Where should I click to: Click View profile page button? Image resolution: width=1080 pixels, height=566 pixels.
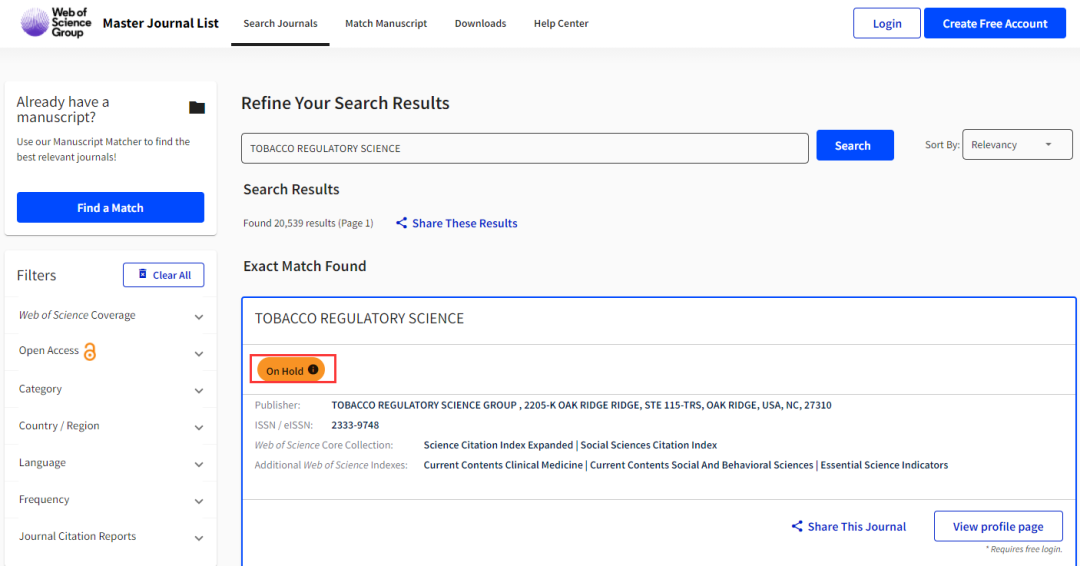998,526
